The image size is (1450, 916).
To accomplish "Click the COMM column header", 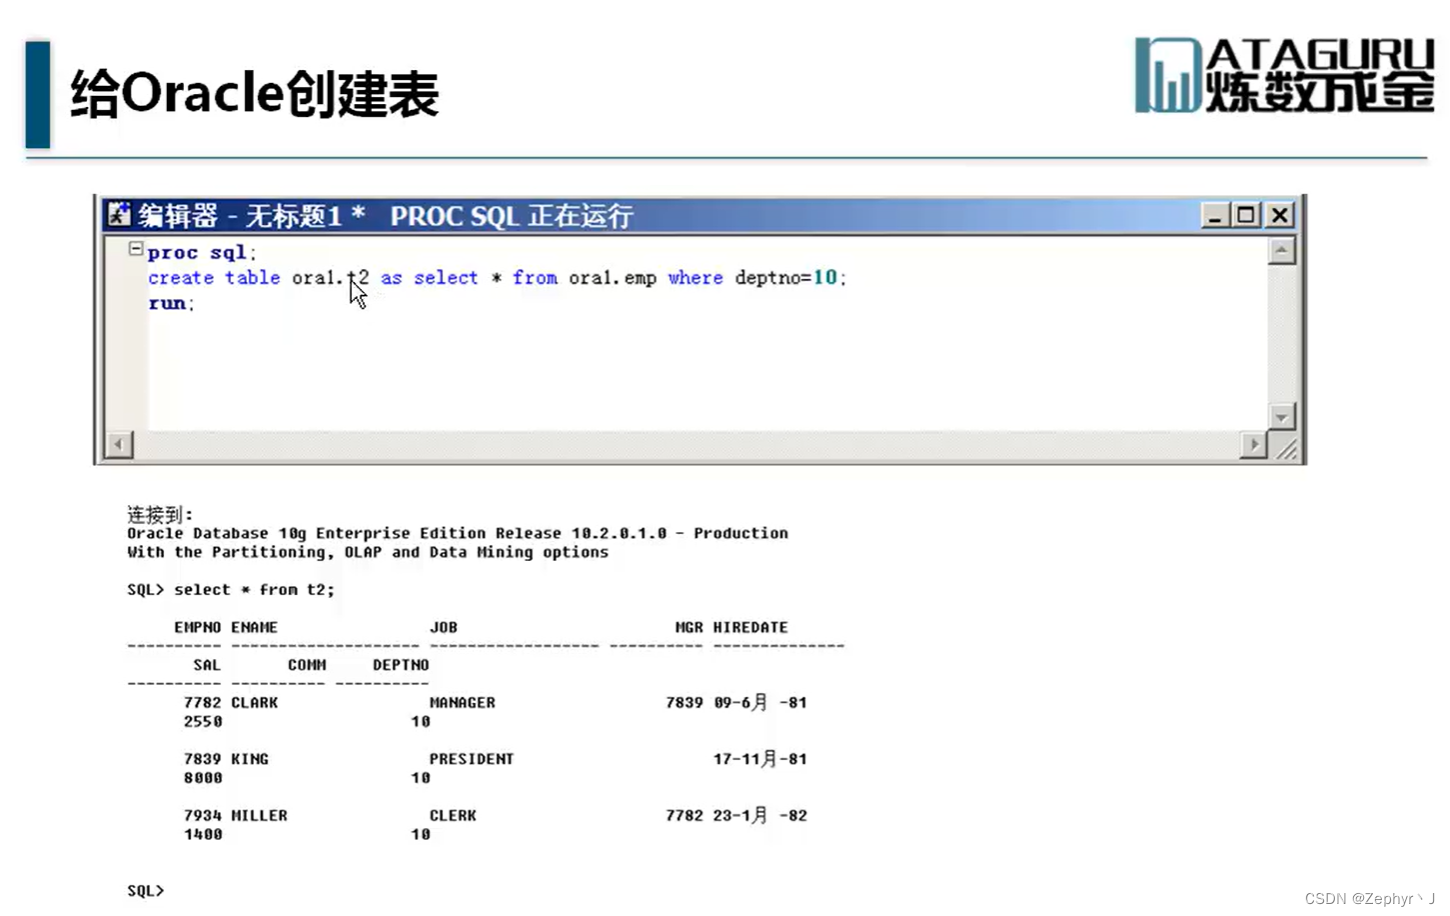I will click(x=307, y=665).
